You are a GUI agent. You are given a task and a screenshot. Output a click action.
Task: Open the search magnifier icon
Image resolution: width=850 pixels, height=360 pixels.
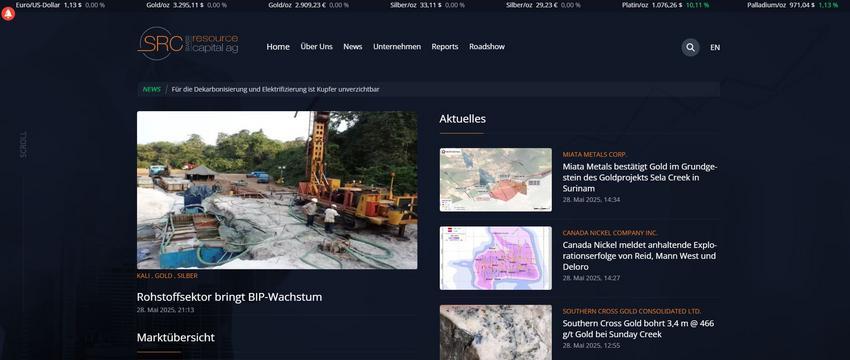[690, 47]
